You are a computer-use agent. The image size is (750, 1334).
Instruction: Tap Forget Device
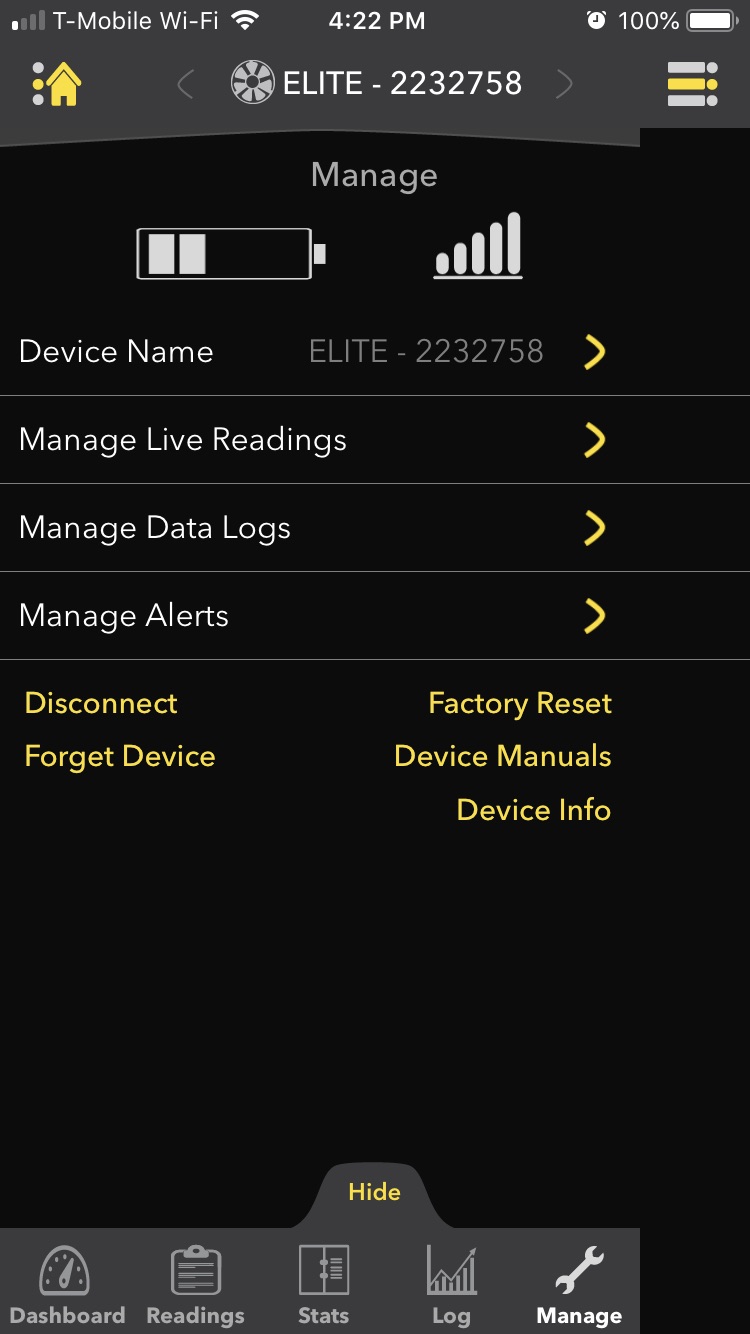point(120,757)
